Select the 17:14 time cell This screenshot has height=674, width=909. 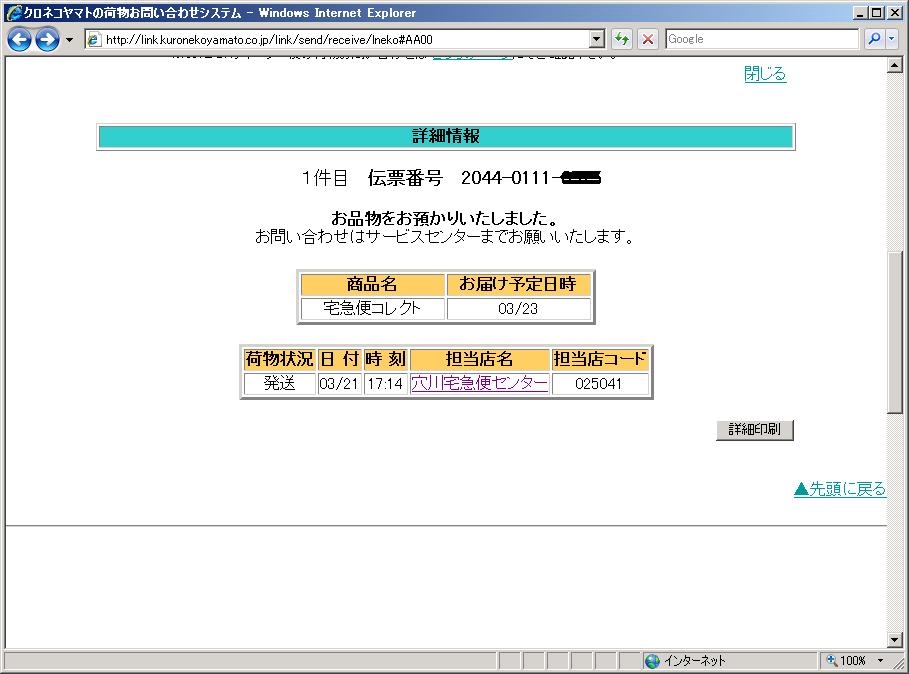(386, 383)
